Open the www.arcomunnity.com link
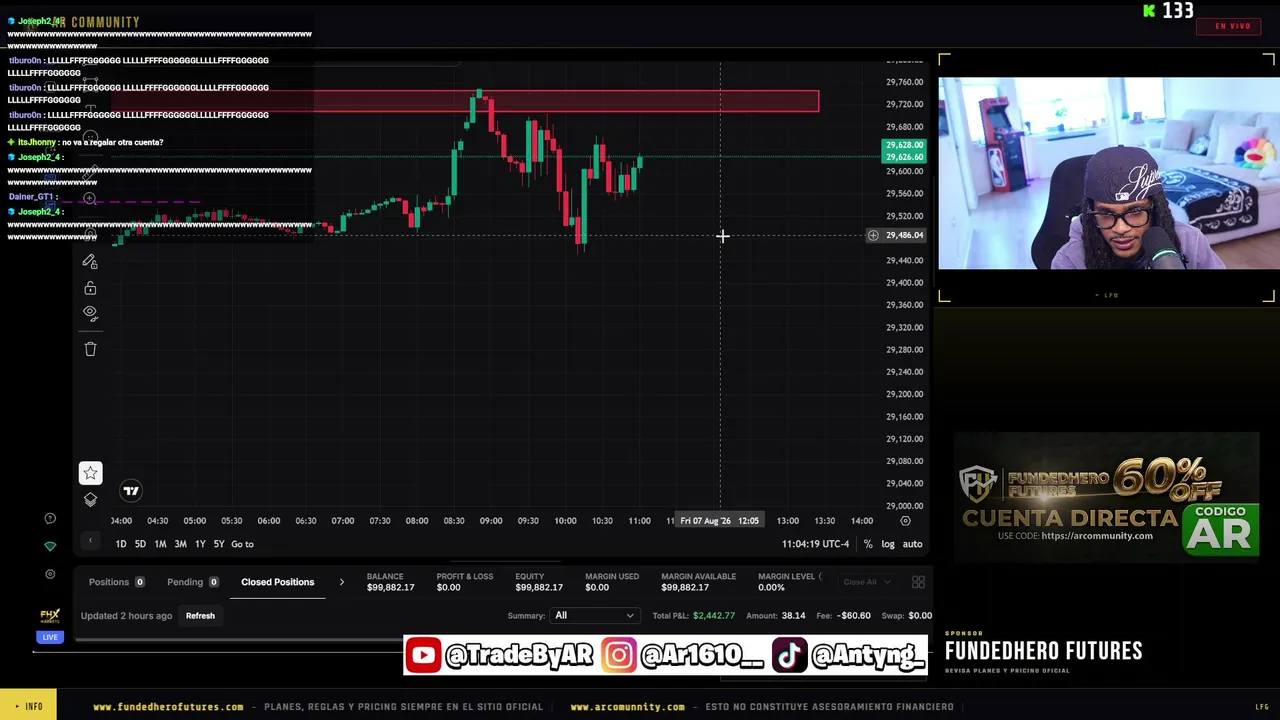 [x=628, y=707]
